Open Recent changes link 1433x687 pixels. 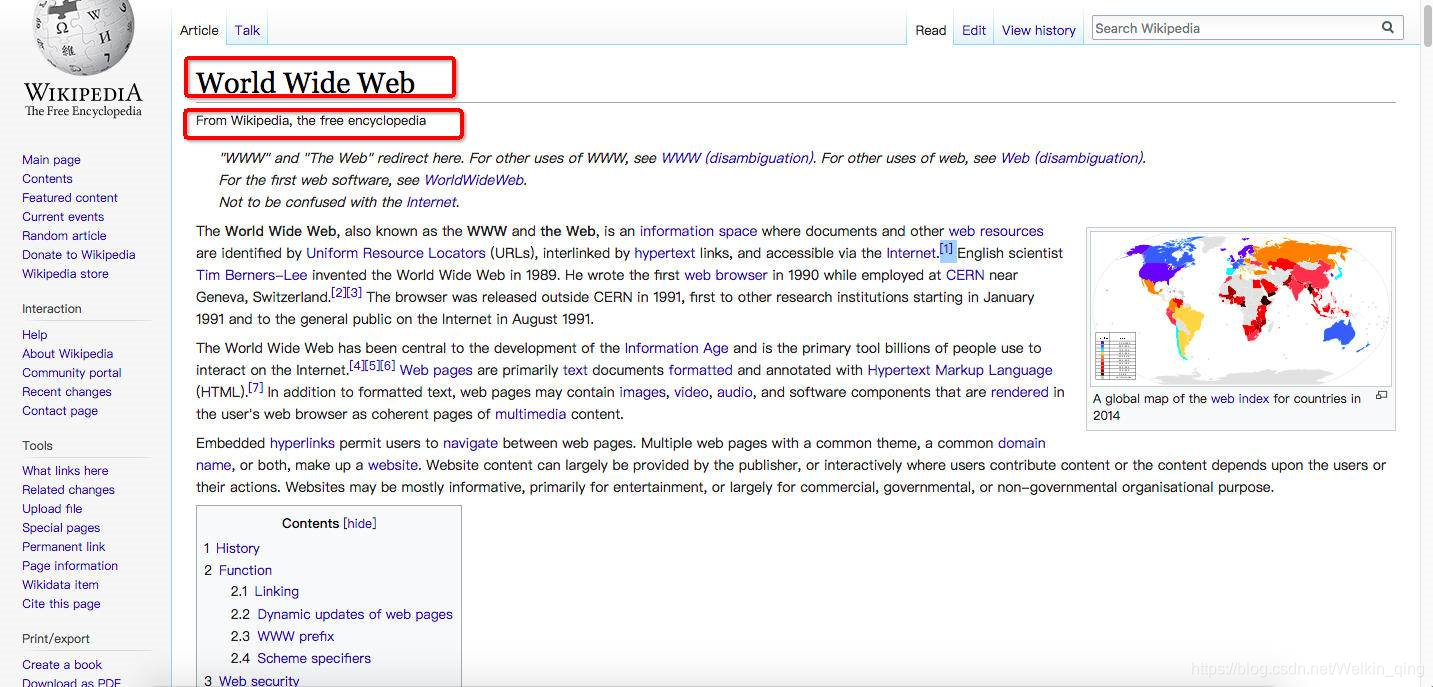click(x=67, y=392)
